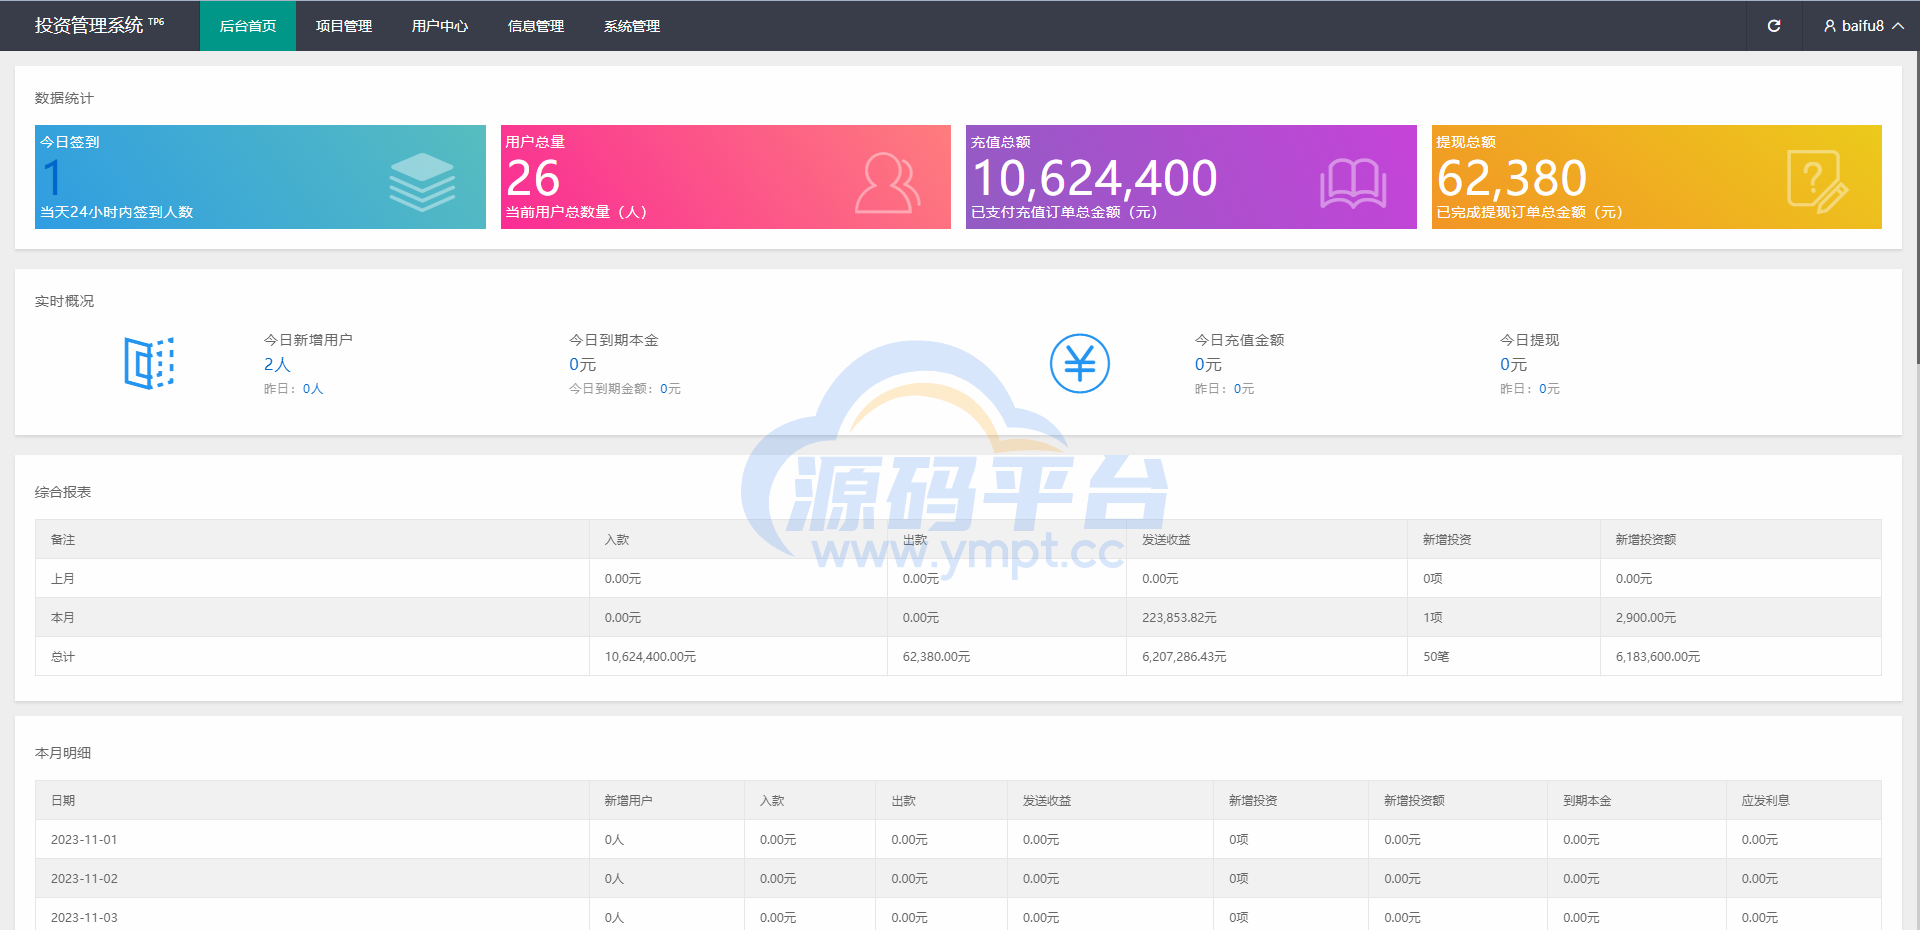Click the users icon on 用户总量 card
The image size is (1920, 930).
(x=886, y=183)
